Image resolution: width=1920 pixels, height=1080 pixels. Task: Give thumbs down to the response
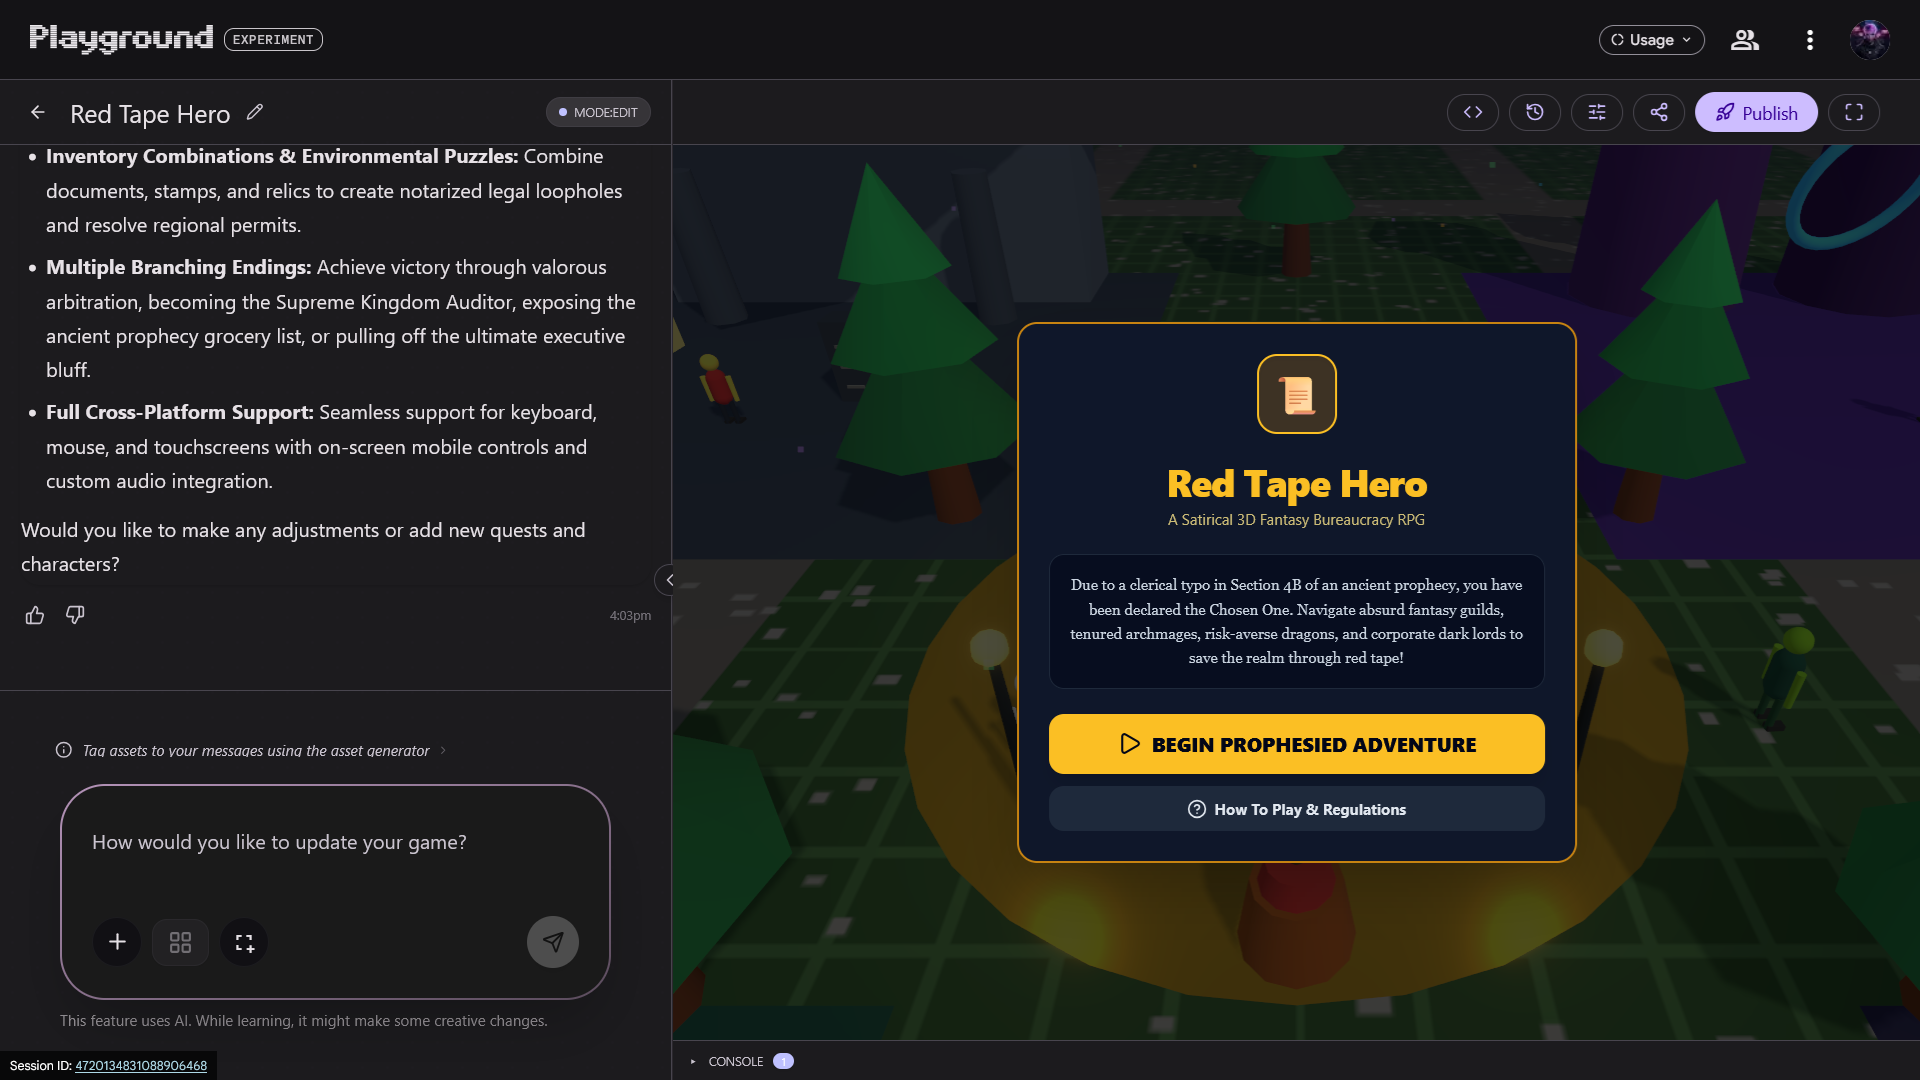tap(75, 615)
